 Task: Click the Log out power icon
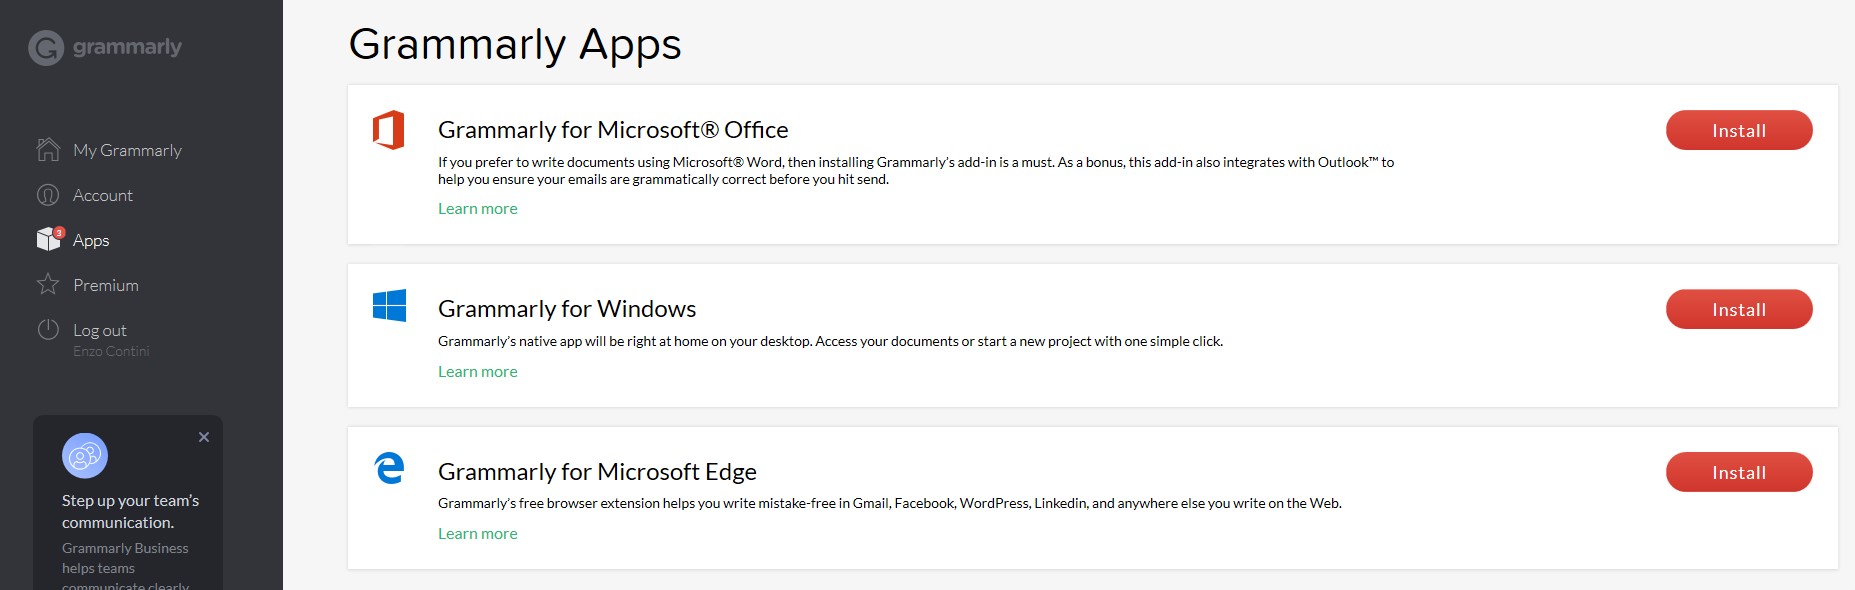[x=48, y=330]
